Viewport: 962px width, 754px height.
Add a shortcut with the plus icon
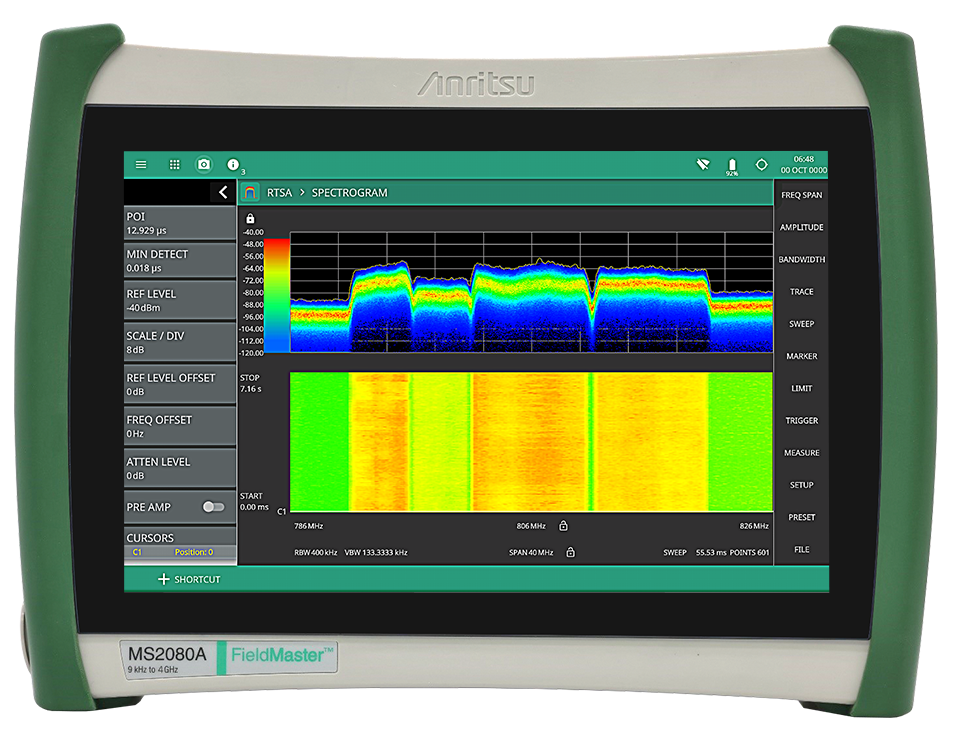pyautogui.click(x=163, y=579)
